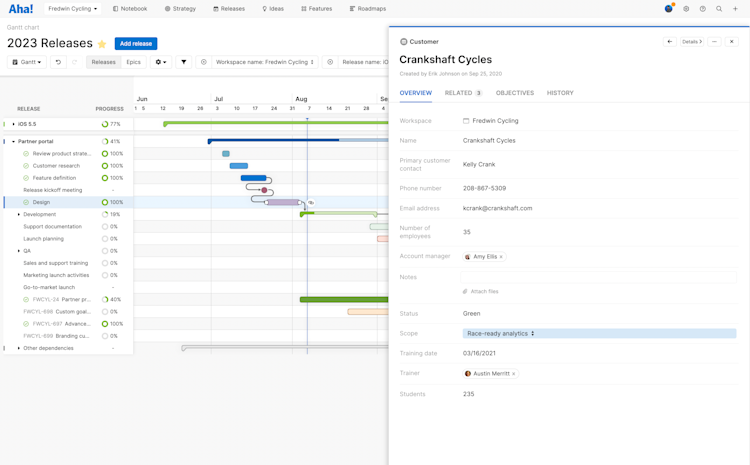
Task: Click the link icon beside Design bar
Action: click(x=311, y=203)
